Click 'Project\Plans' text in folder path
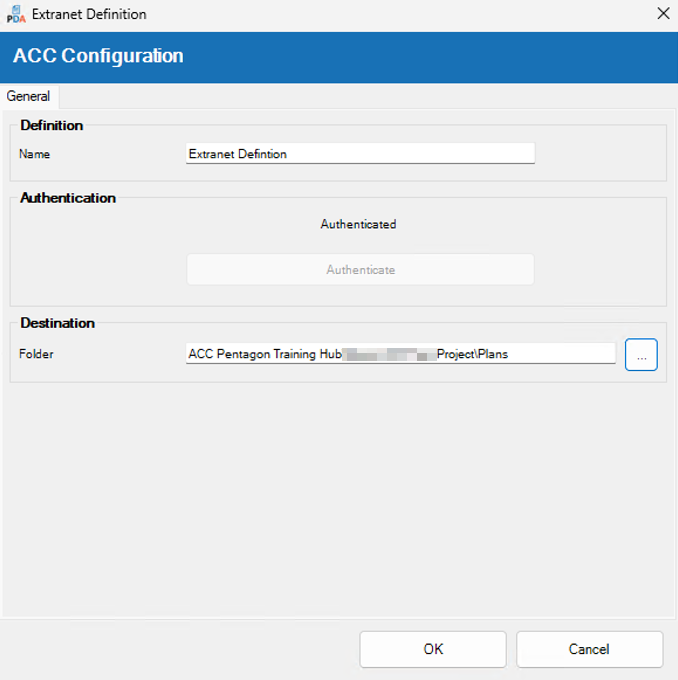This screenshot has height=680, width=678. point(473,354)
